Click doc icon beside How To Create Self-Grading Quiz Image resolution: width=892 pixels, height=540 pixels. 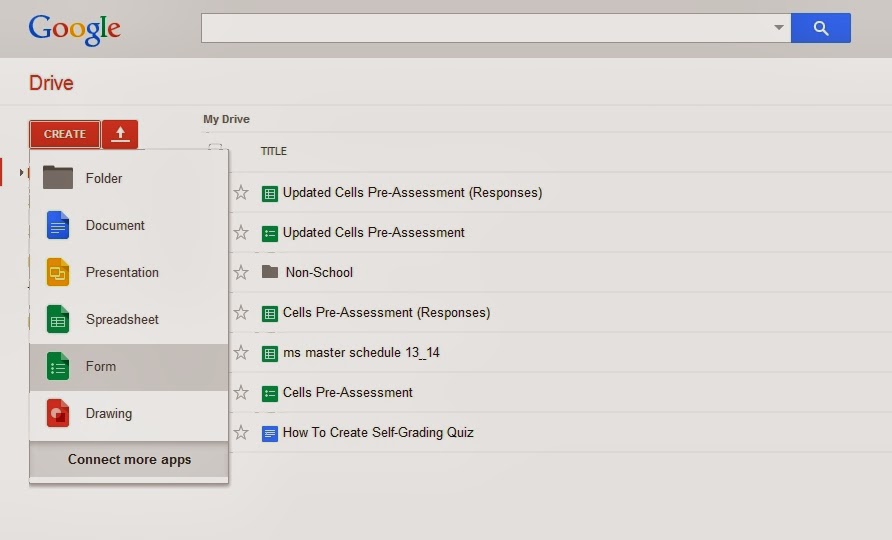270,434
